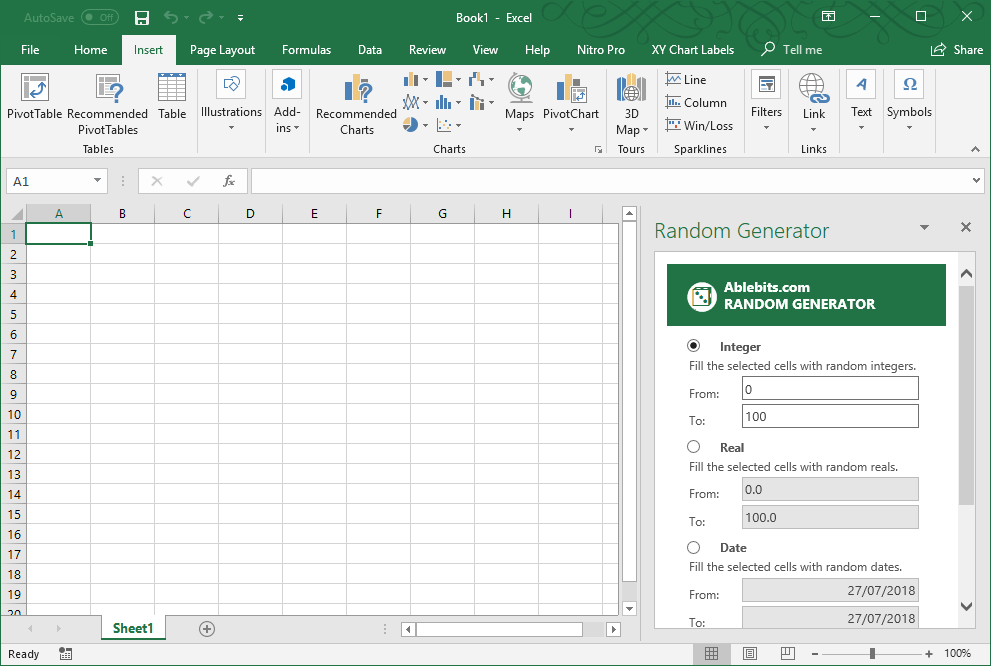Insert a Line sparkline

686,80
